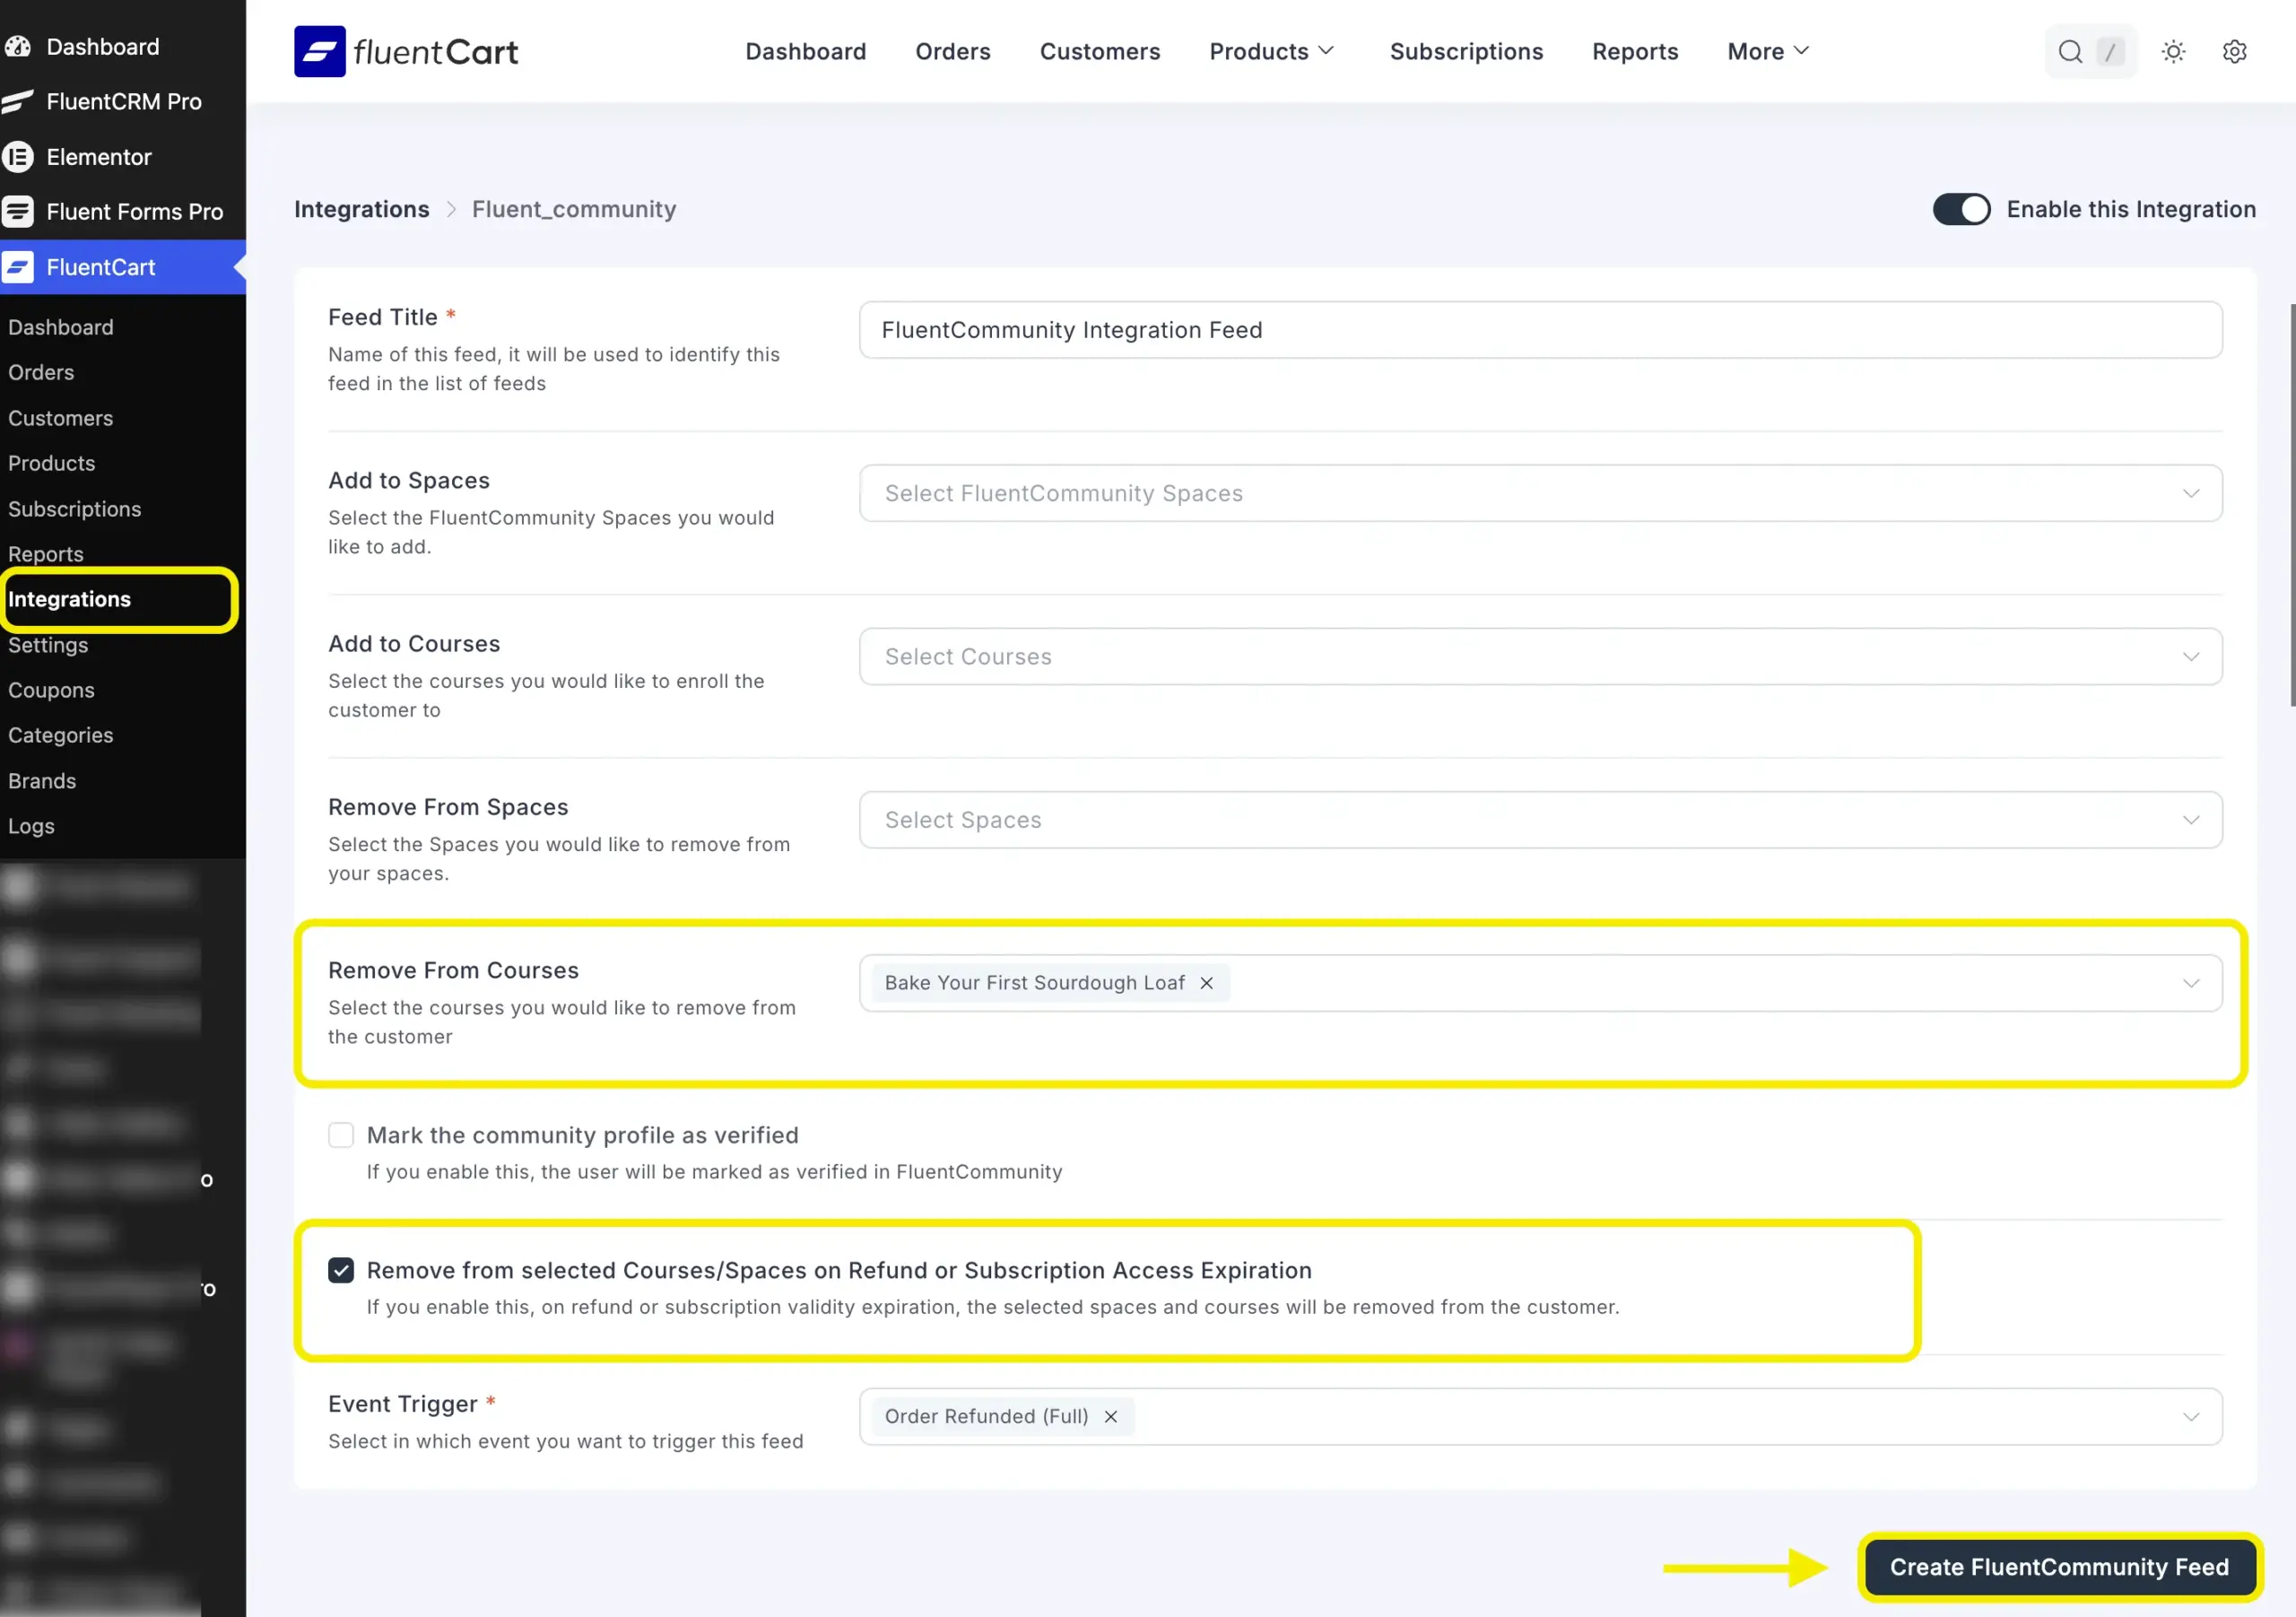Open Subscriptions in FluentCart sidebar submenu
This screenshot has width=2296, height=1617.
(74, 509)
